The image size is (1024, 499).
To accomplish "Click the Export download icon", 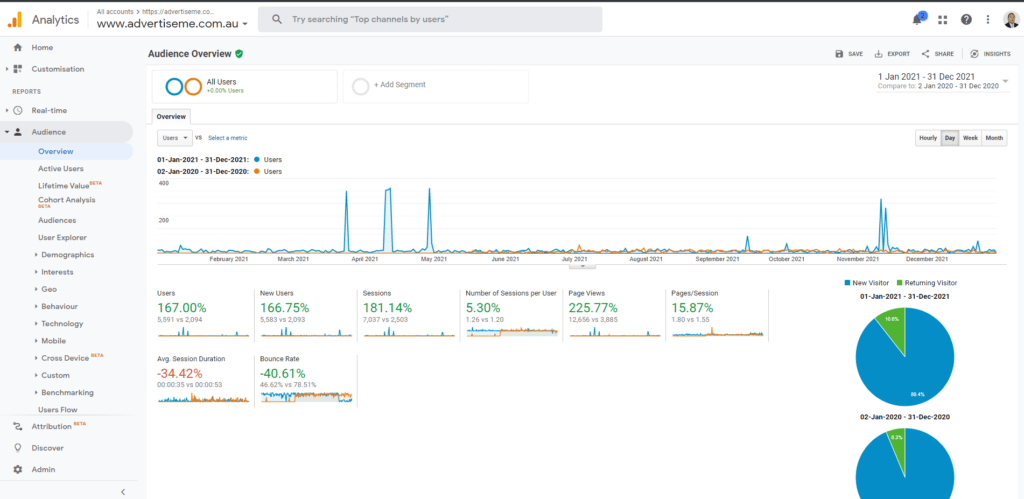I will click(878, 54).
